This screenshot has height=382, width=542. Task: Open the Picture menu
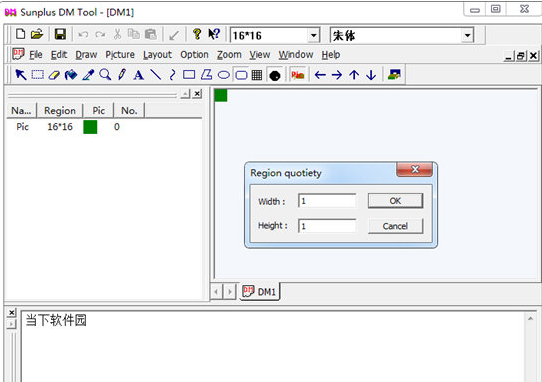[120, 55]
